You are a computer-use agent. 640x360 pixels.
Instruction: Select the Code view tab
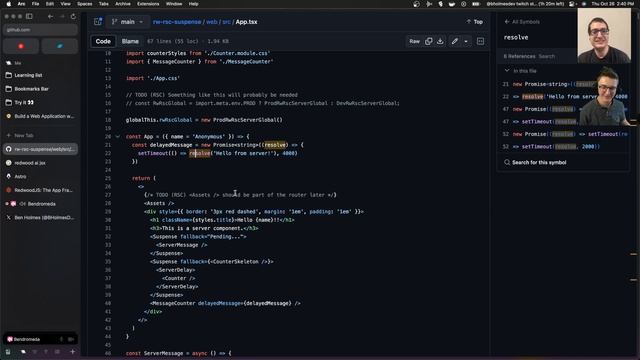tap(103, 41)
